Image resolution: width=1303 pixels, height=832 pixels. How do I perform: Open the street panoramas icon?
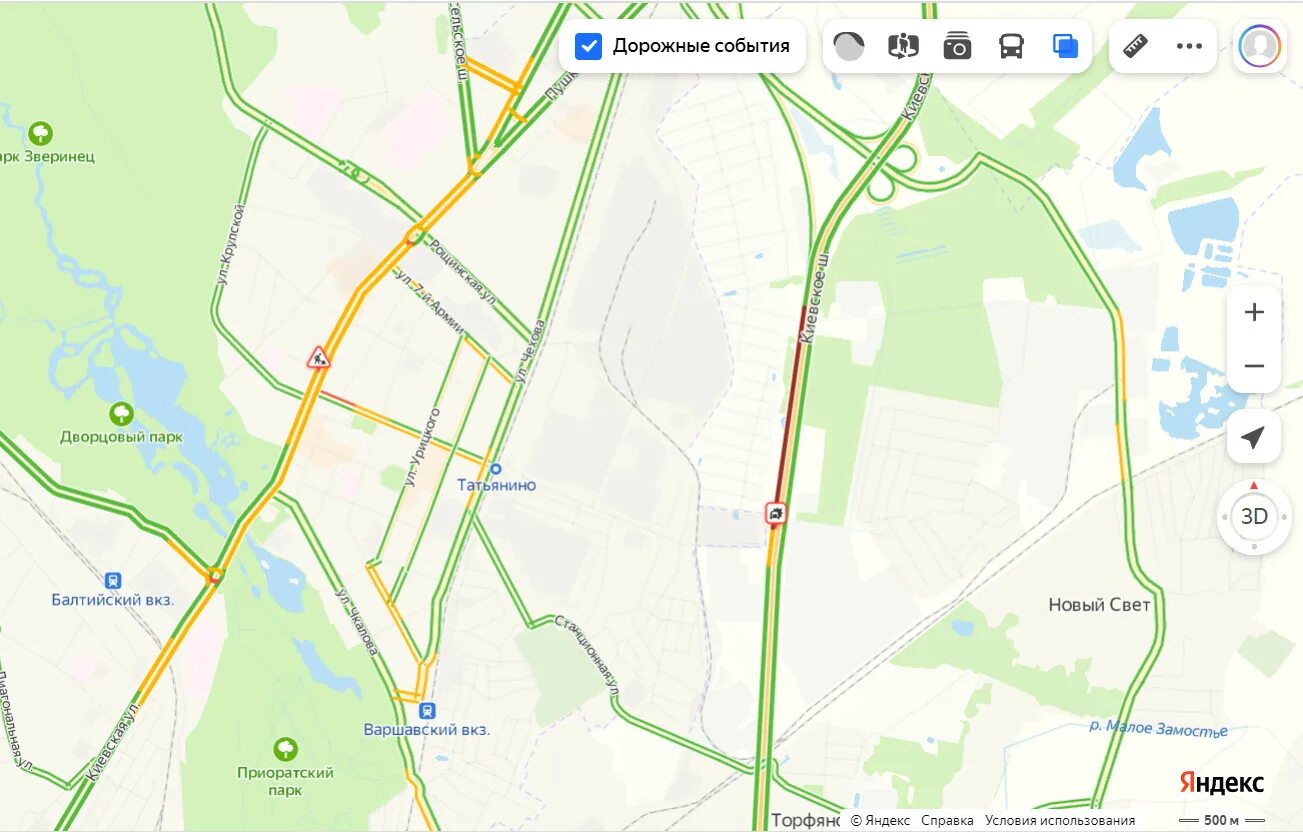[x=903, y=46]
